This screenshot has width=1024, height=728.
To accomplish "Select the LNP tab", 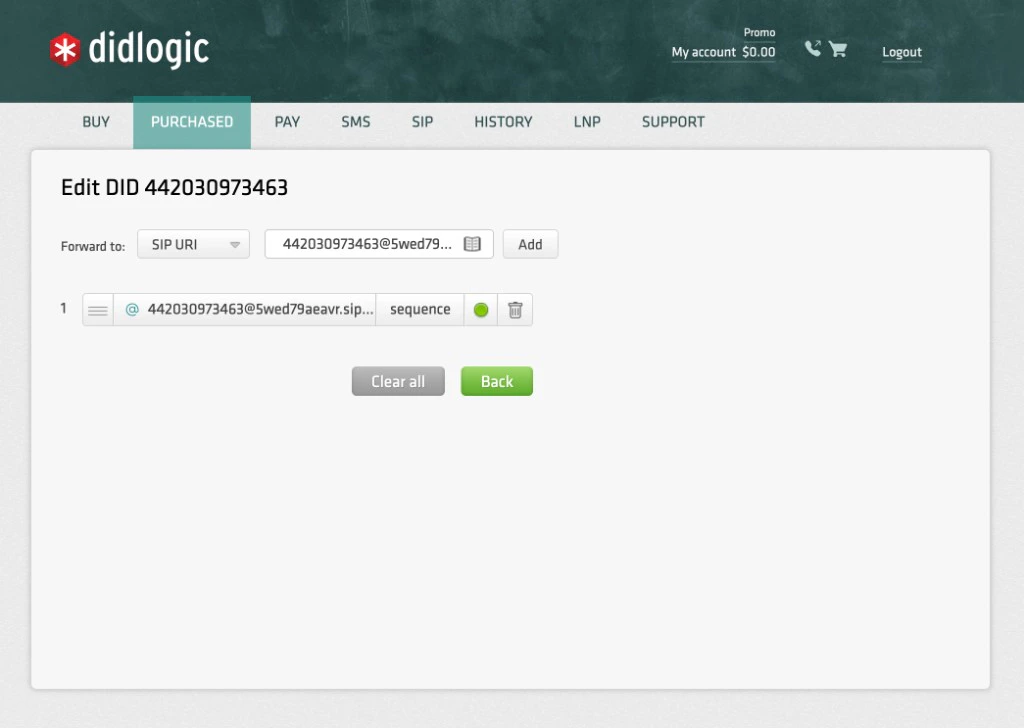I will coord(587,122).
